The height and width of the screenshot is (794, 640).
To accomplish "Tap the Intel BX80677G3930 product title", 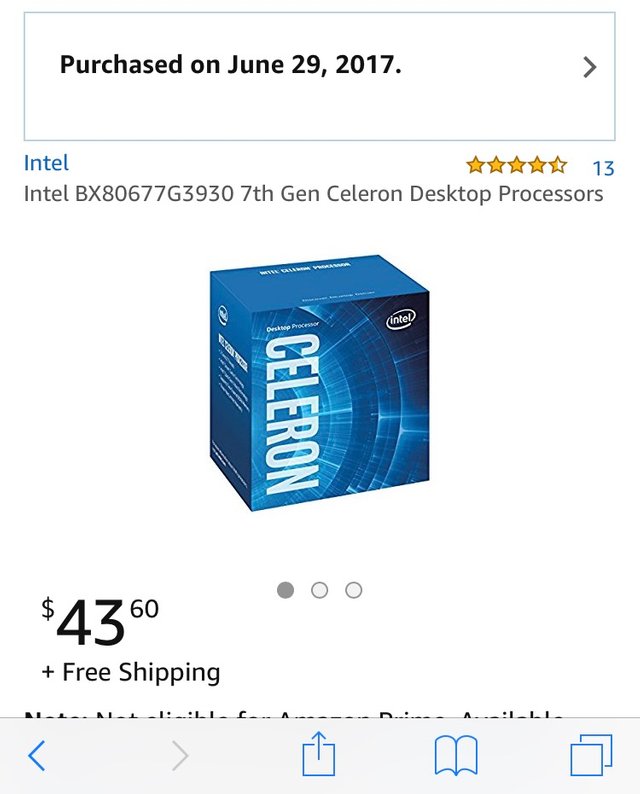I will (x=313, y=193).
